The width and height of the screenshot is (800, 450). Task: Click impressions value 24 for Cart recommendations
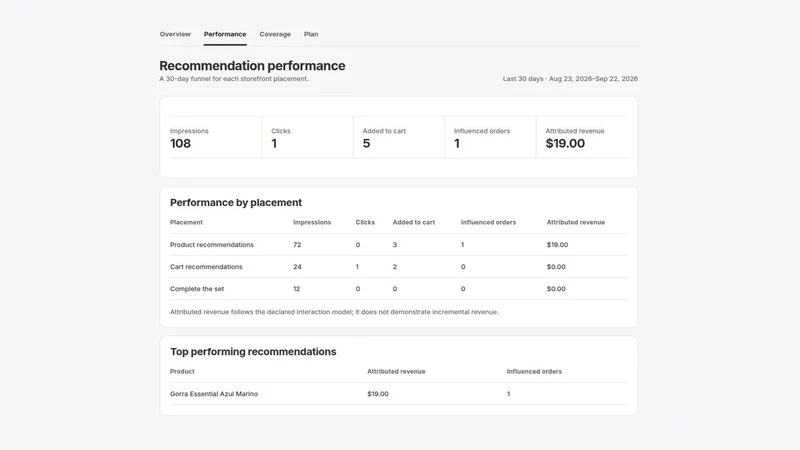(x=297, y=267)
